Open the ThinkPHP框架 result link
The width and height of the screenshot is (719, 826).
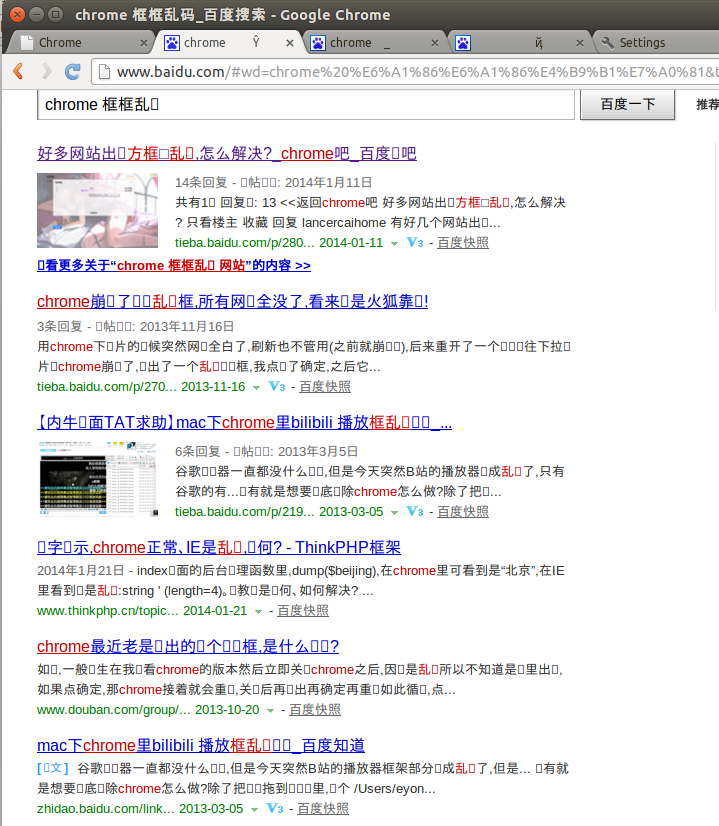219,547
